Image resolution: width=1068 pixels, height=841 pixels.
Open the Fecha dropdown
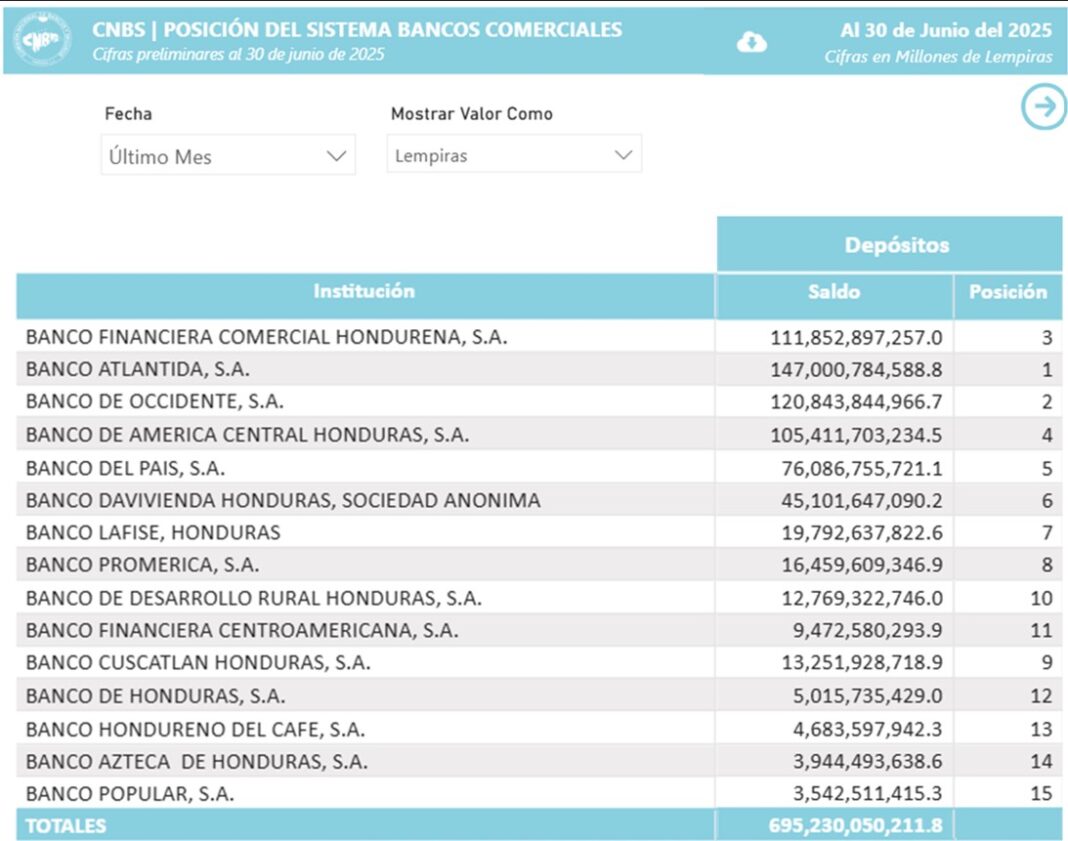pos(228,156)
